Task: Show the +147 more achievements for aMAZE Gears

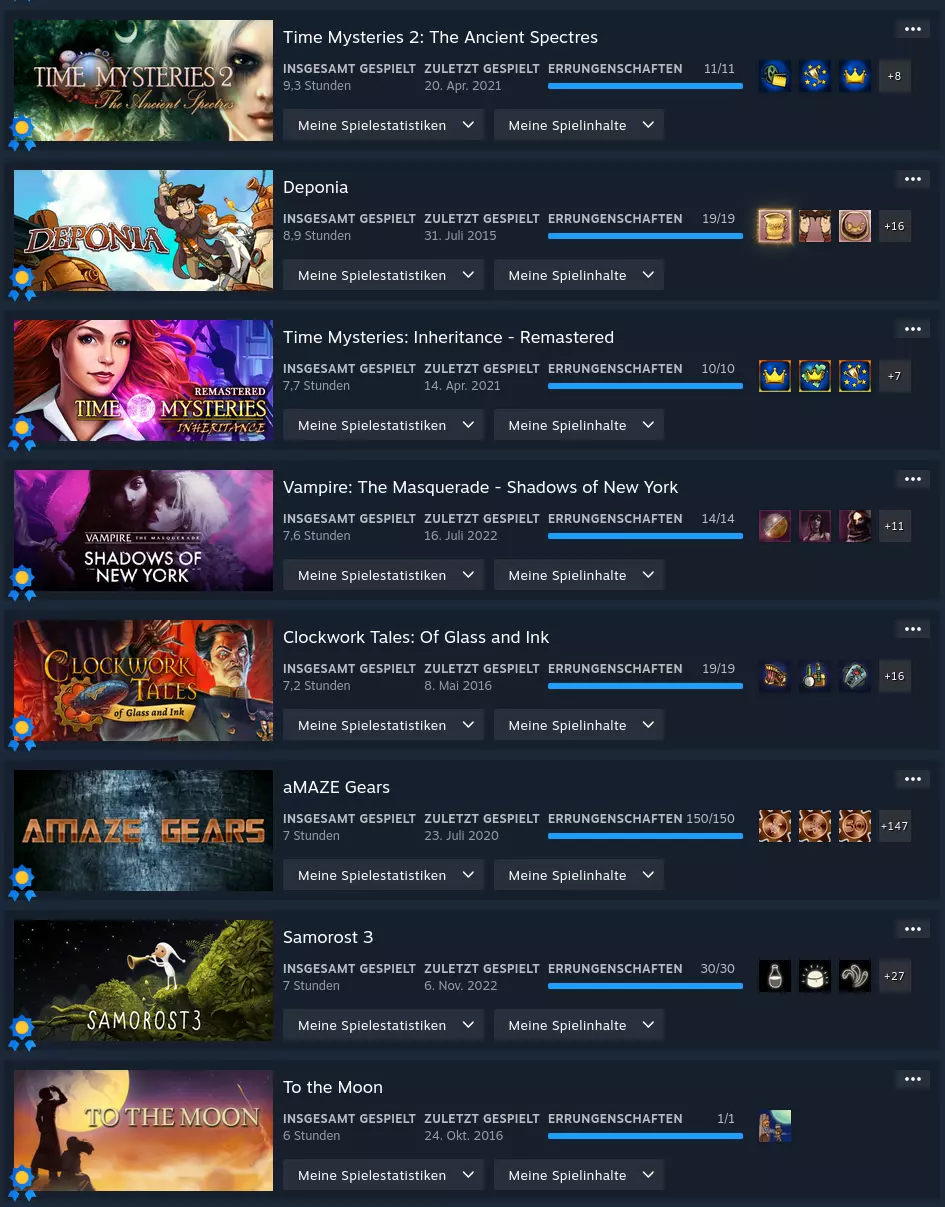Action: (895, 826)
